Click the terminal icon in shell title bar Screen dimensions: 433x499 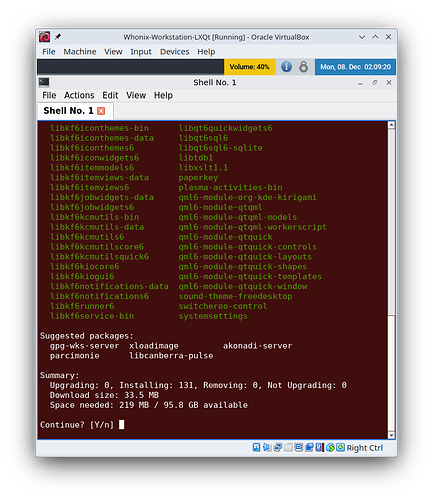[x=44, y=82]
